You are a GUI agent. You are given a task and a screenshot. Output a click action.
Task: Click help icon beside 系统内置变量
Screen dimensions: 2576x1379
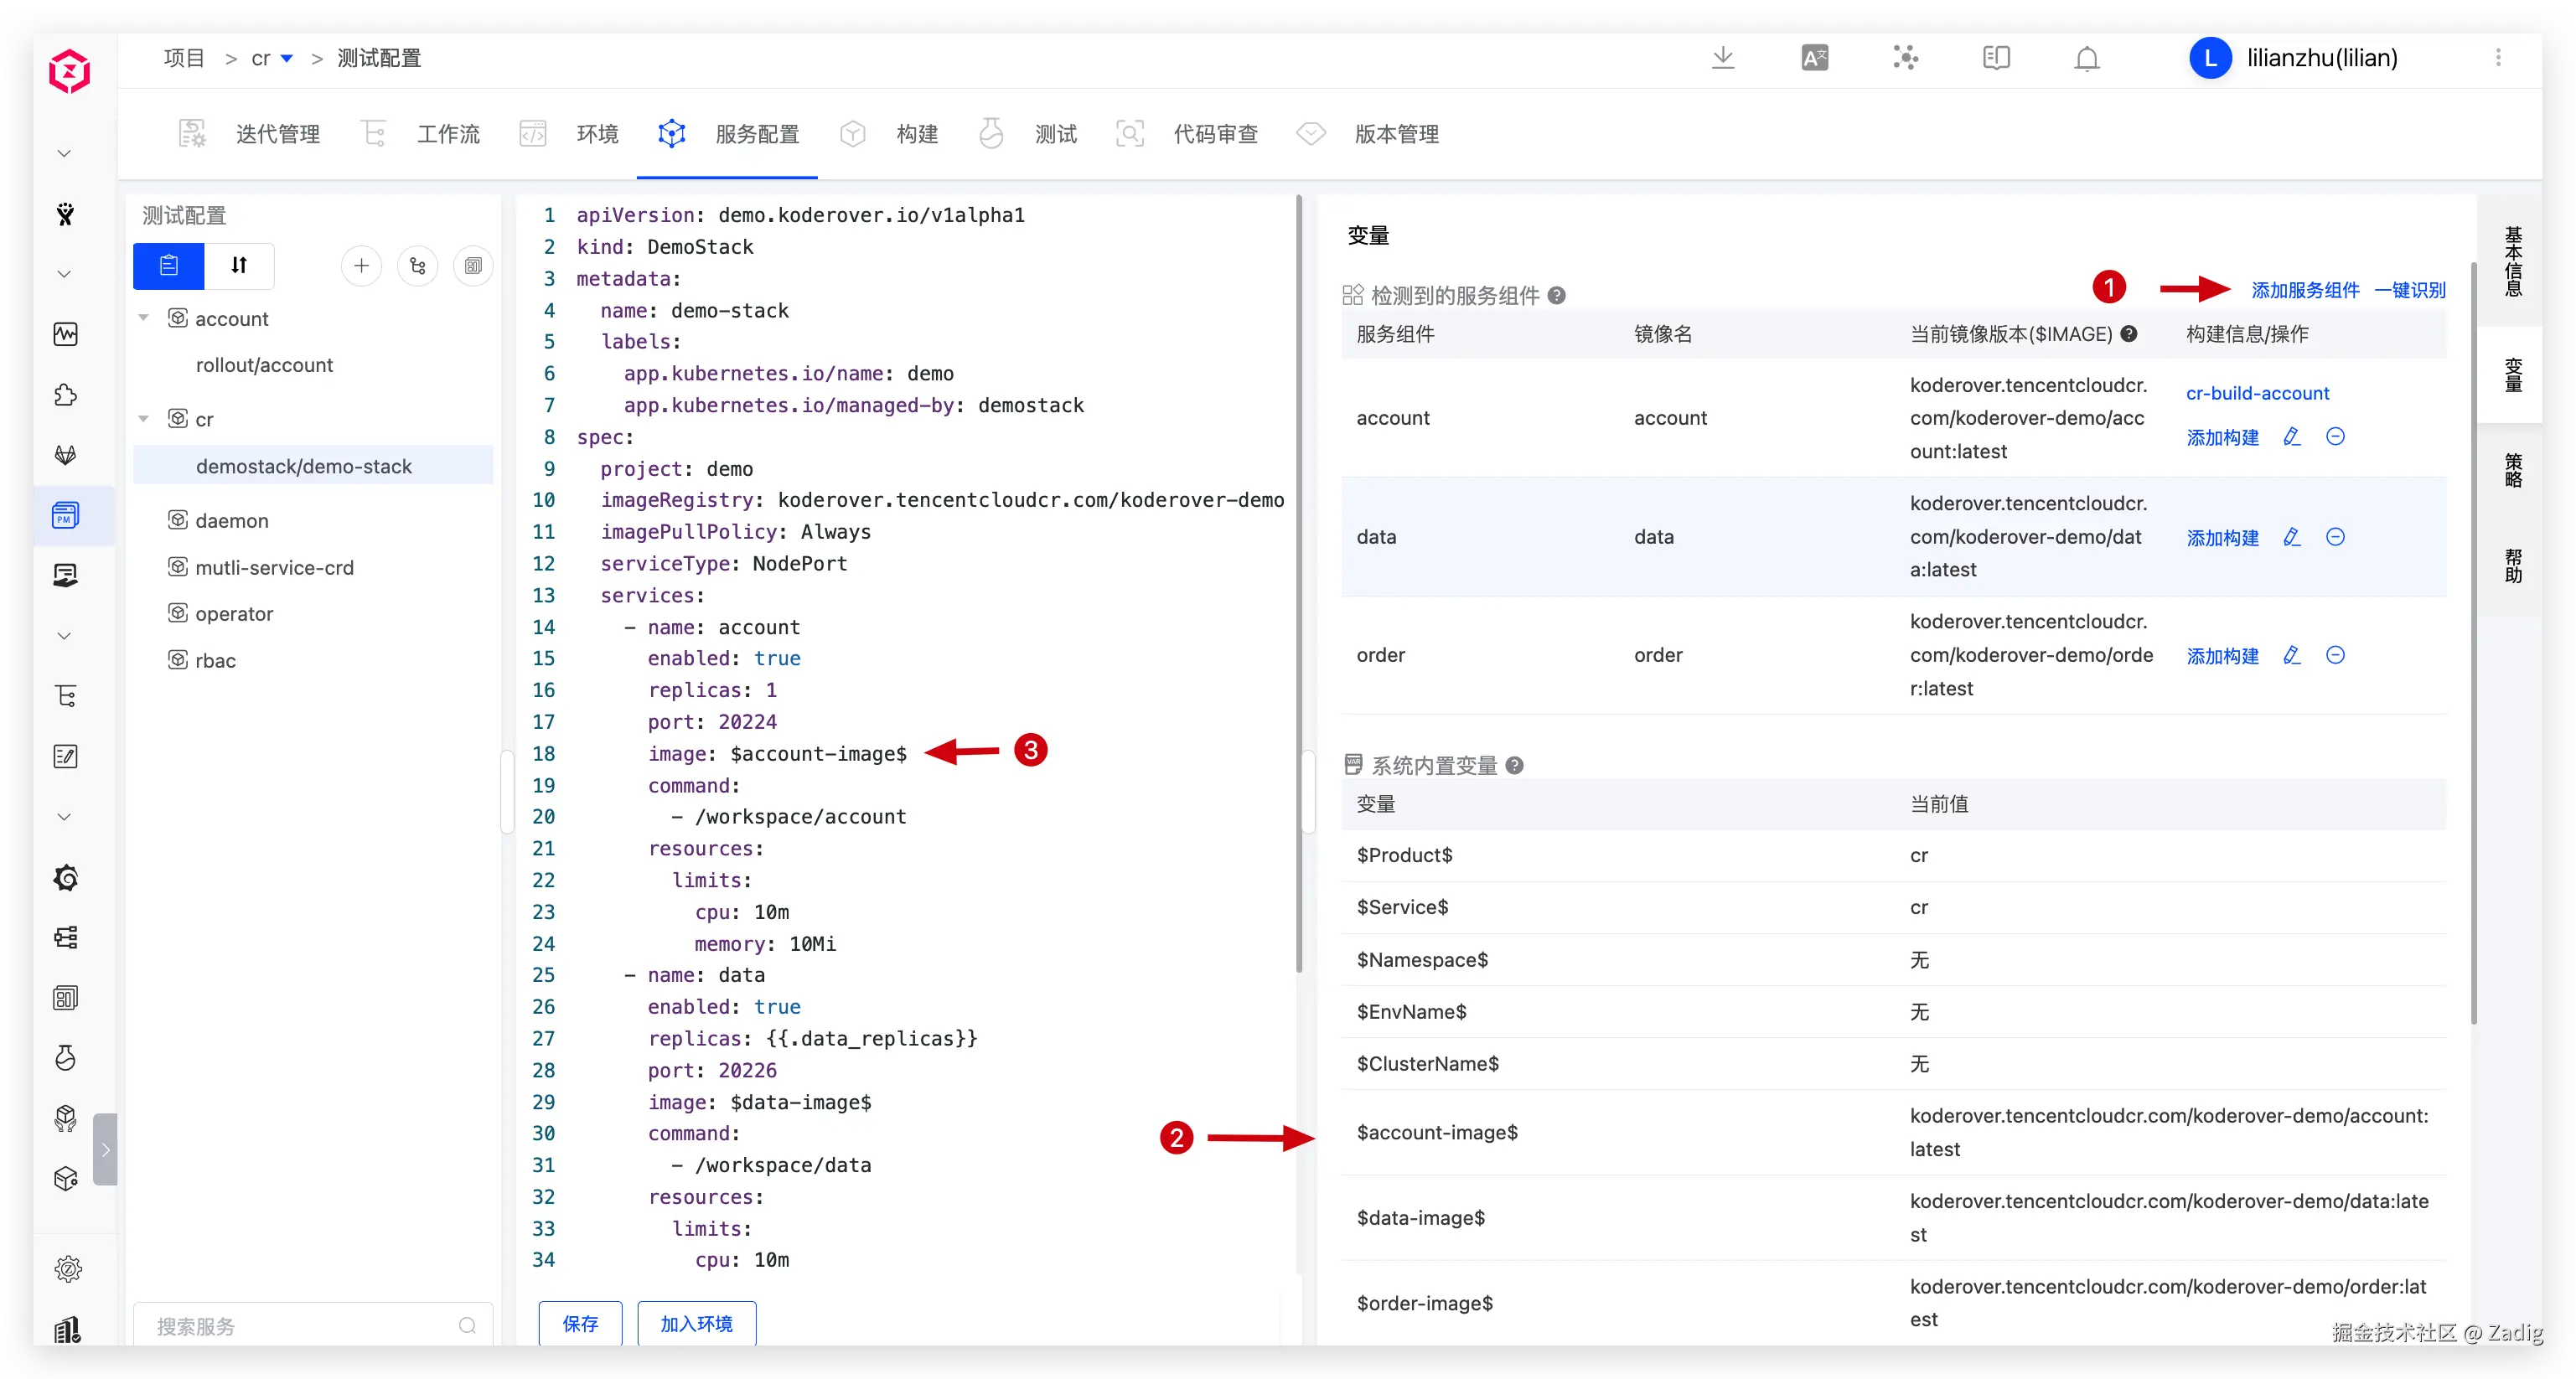pyautogui.click(x=1515, y=765)
